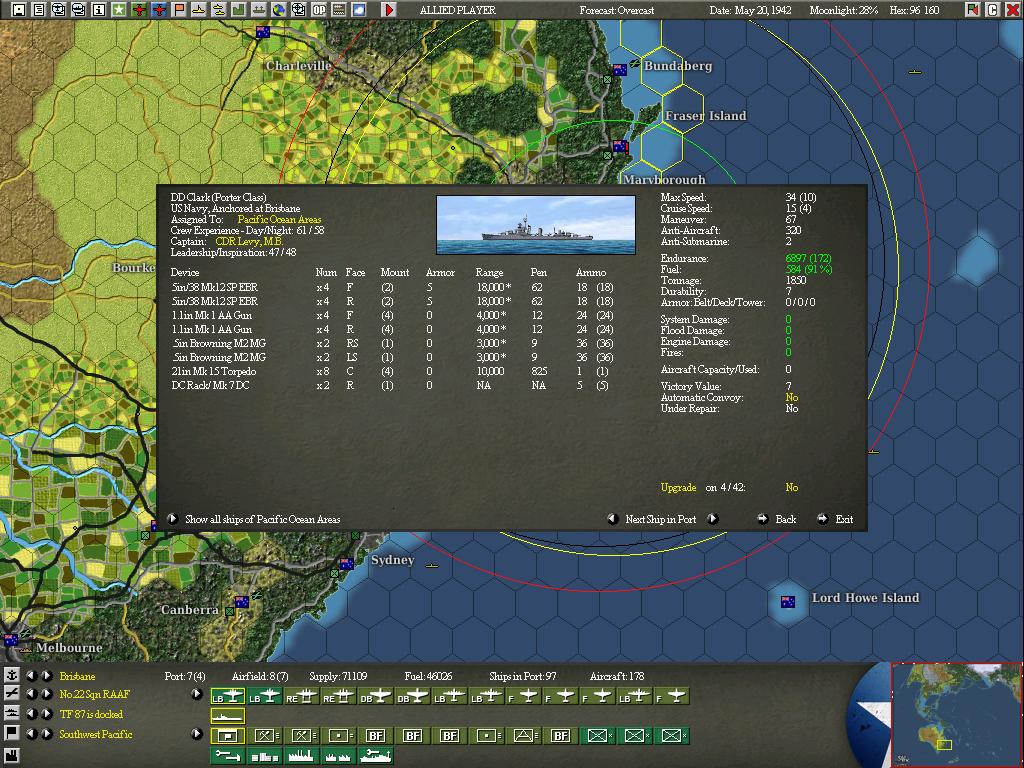Click the 'Brisbane' base name
The width and height of the screenshot is (1024, 768).
click(x=77, y=676)
